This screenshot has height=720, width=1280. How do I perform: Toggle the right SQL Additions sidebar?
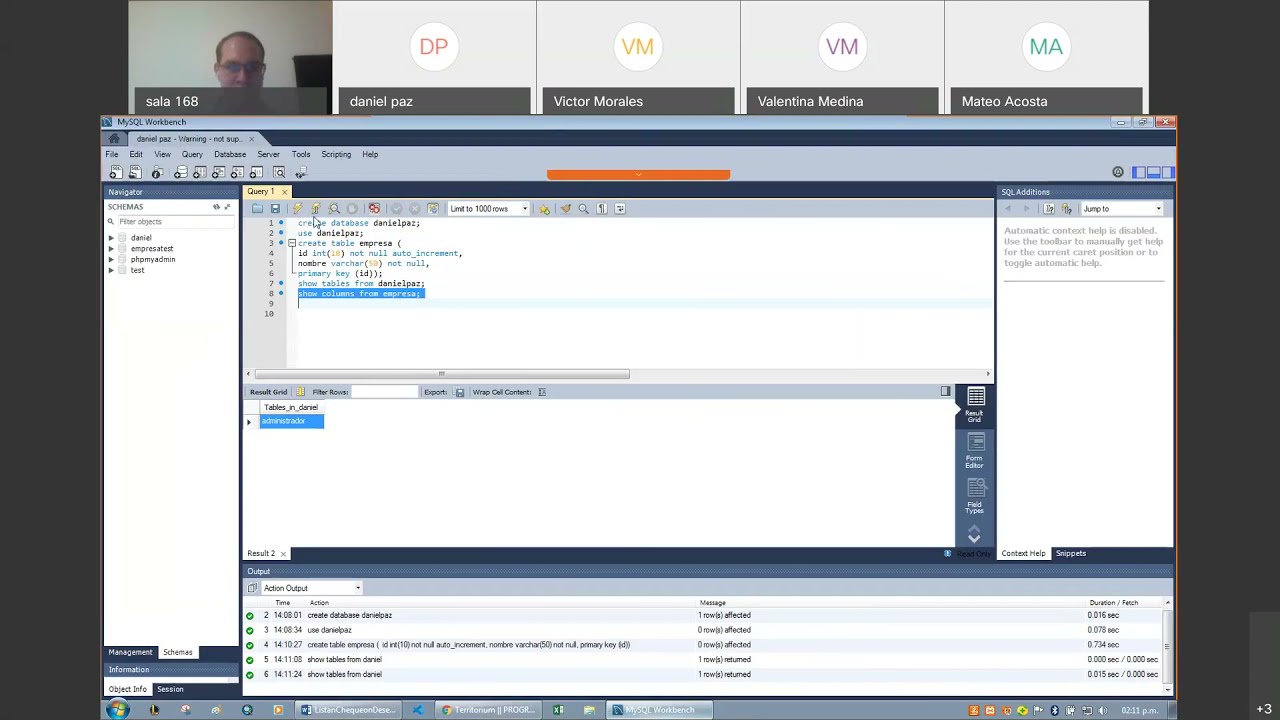[1167, 173]
